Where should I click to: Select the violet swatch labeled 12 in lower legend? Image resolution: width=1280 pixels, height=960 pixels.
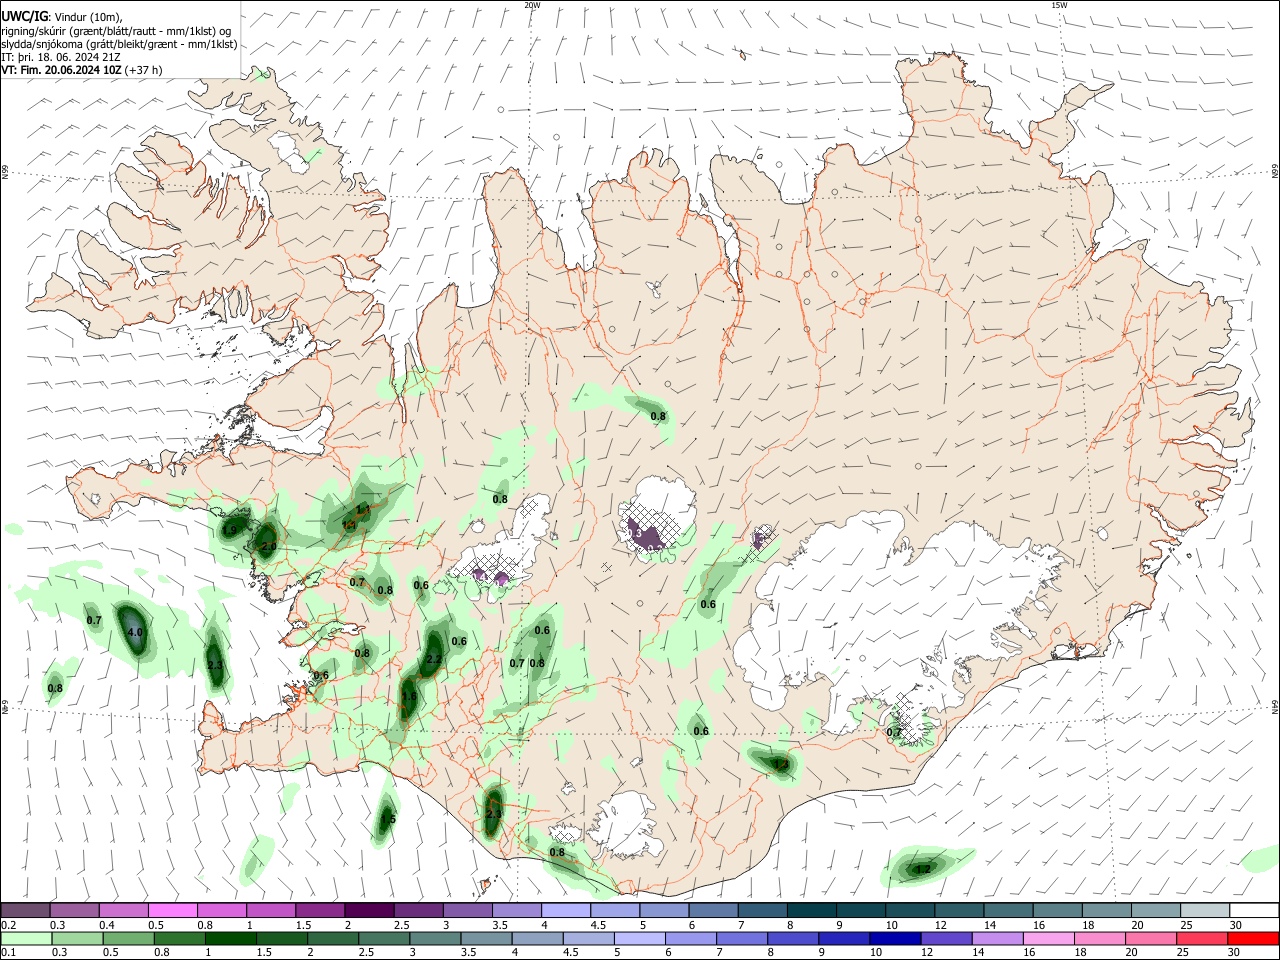[x=945, y=938]
